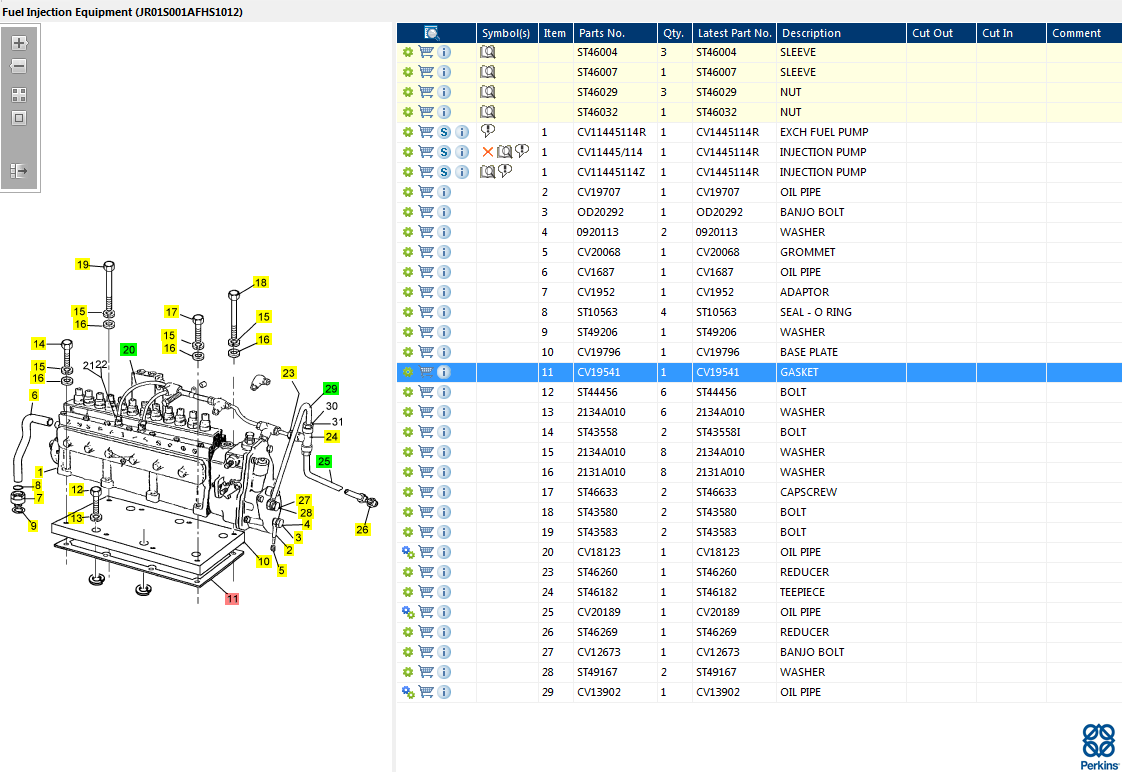The height and width of the screenshot is (772, 1122).
Task: Select the CV19796 BASE PLATE row
Action: pyautogui.click(x=759, y=352)
